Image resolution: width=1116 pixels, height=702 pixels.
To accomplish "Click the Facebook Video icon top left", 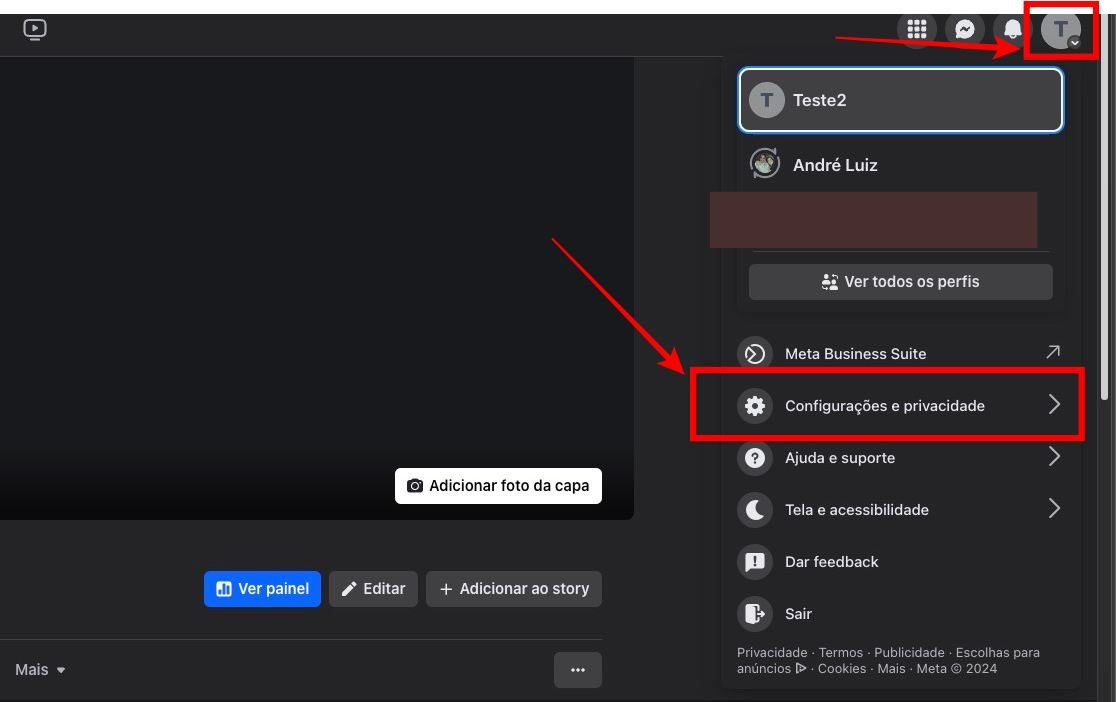I will click(35, 30).
